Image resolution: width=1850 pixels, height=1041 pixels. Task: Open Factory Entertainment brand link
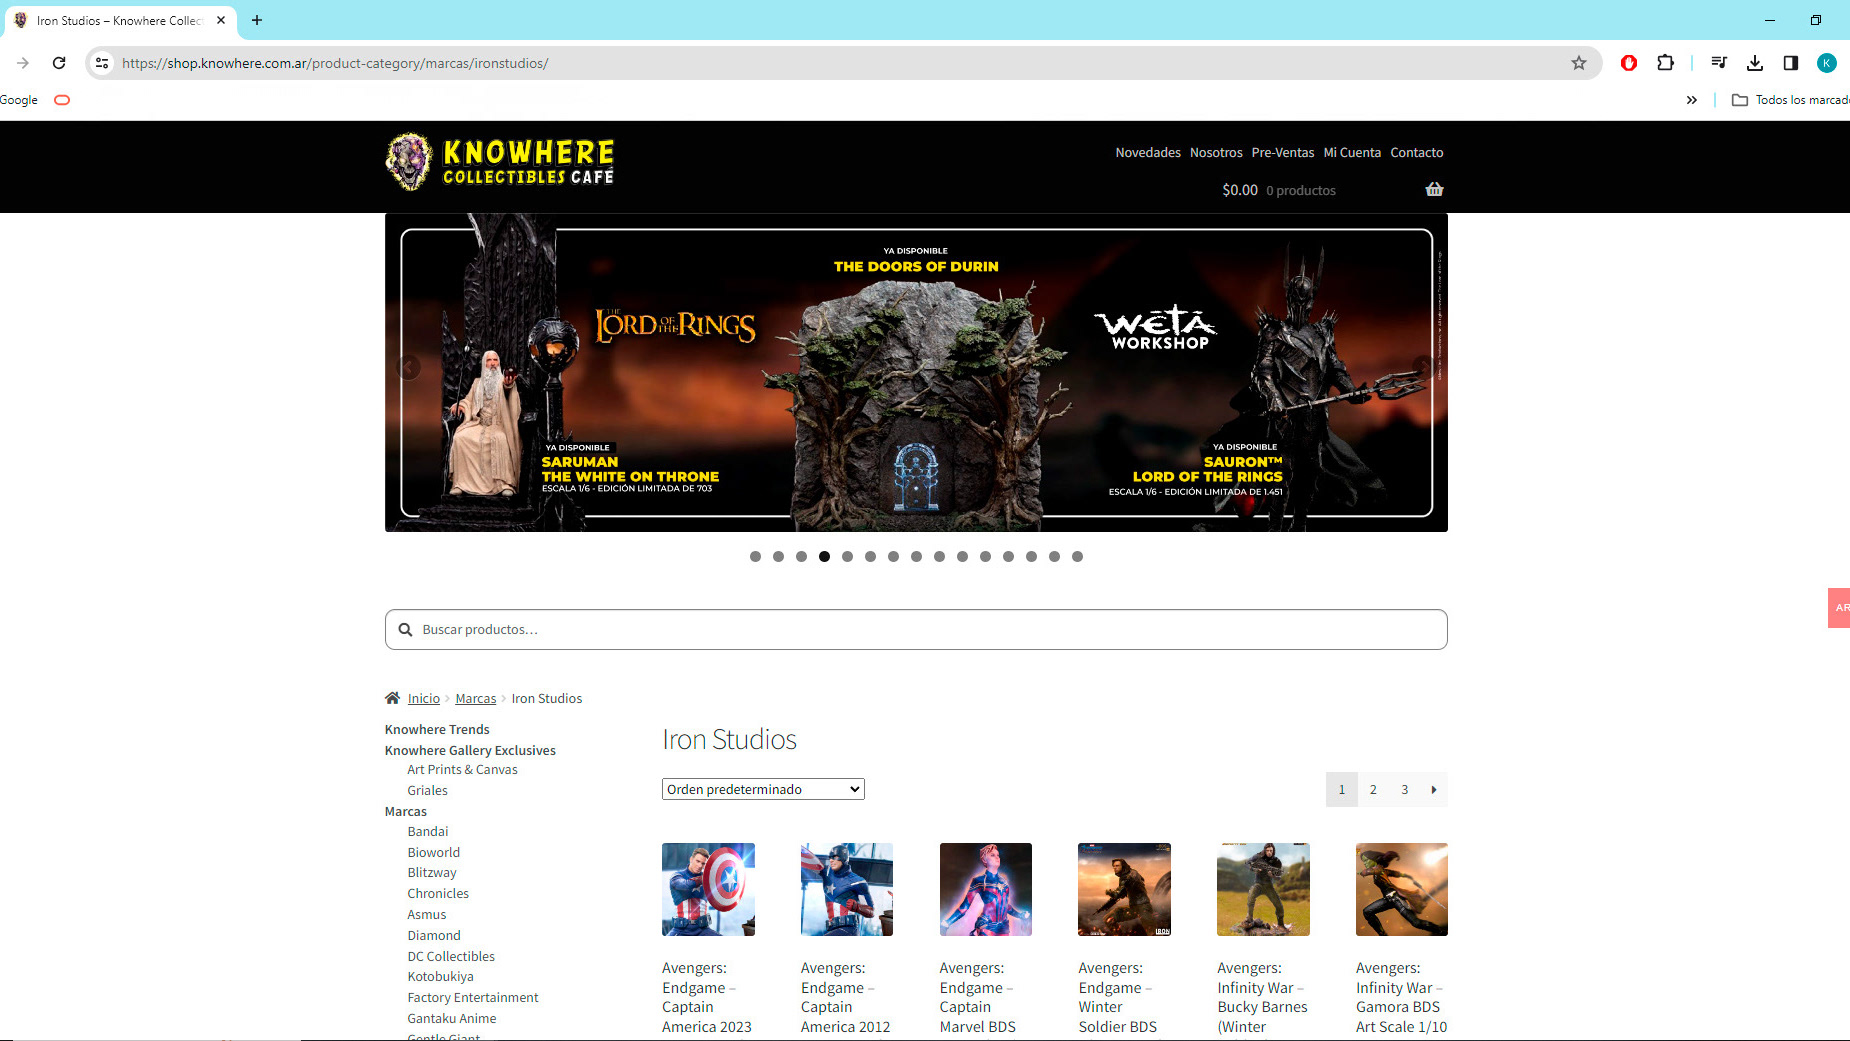pyautogui.click(x=473, y=997)
